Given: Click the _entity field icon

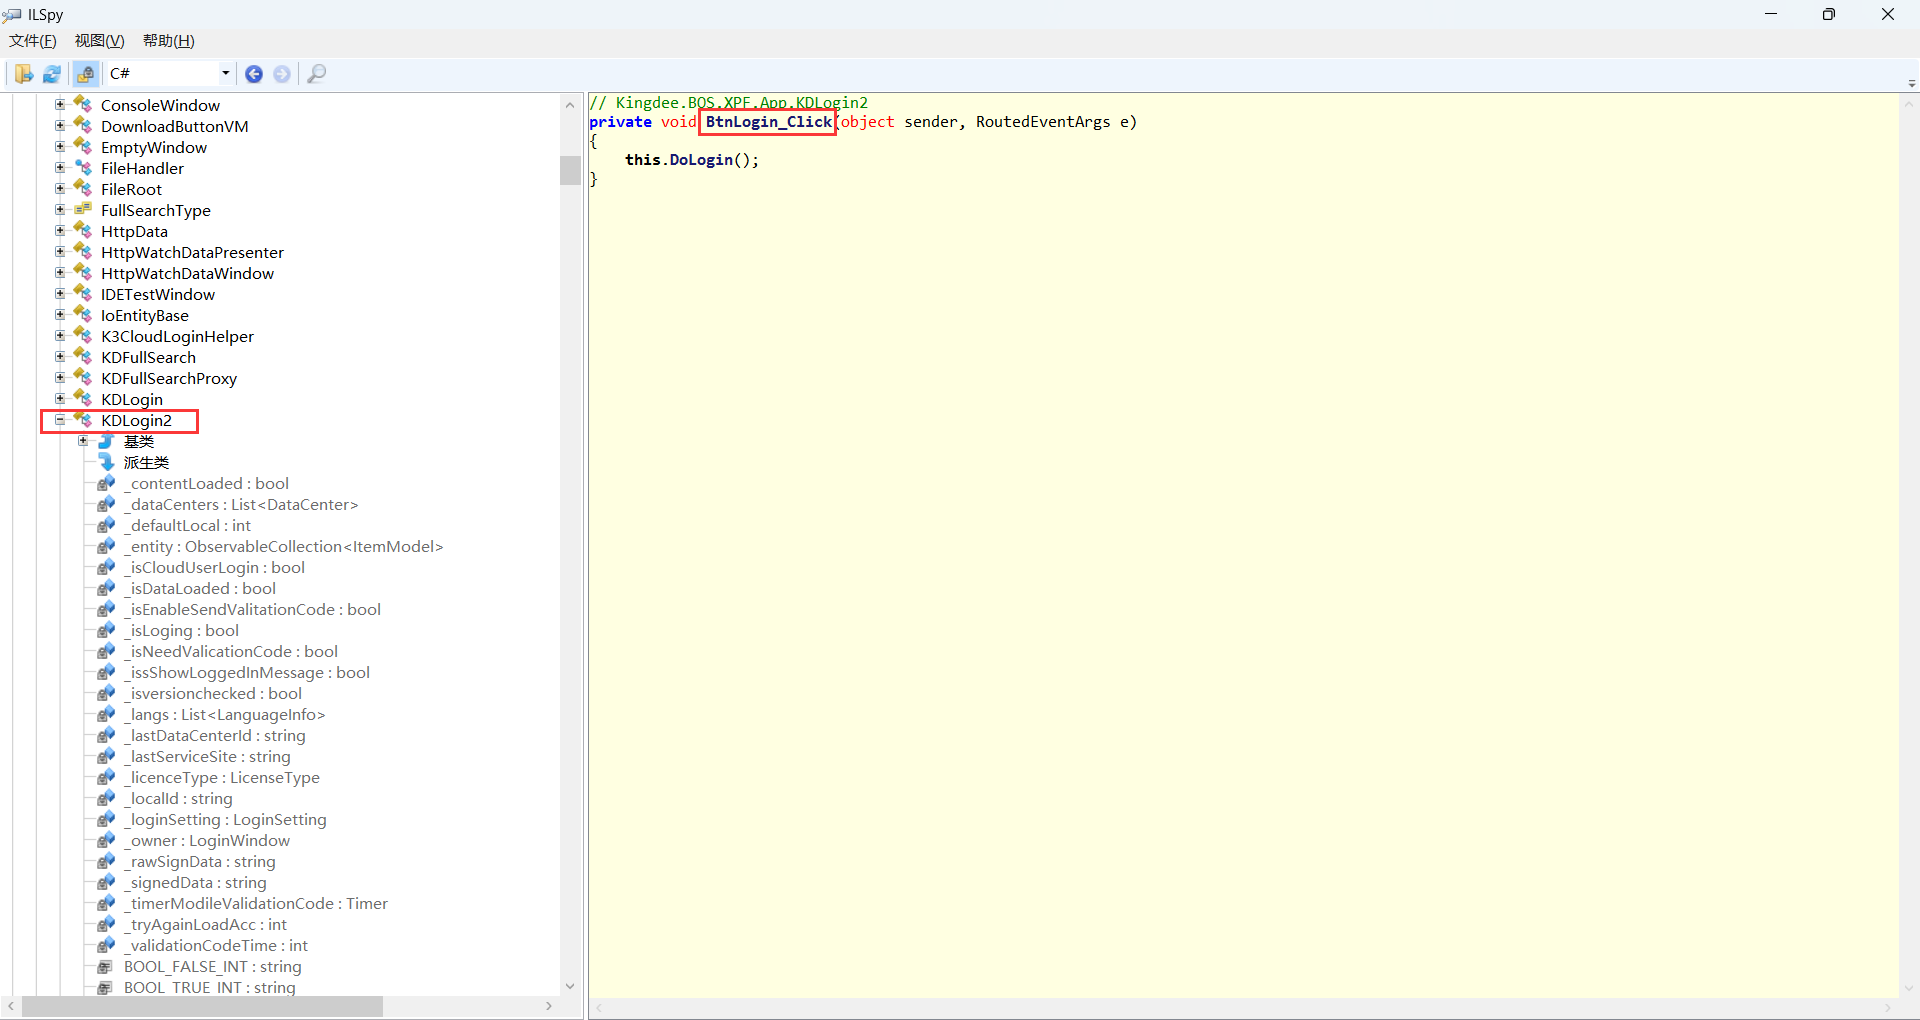Looking at the screenshot, I should tap(106, 546).
